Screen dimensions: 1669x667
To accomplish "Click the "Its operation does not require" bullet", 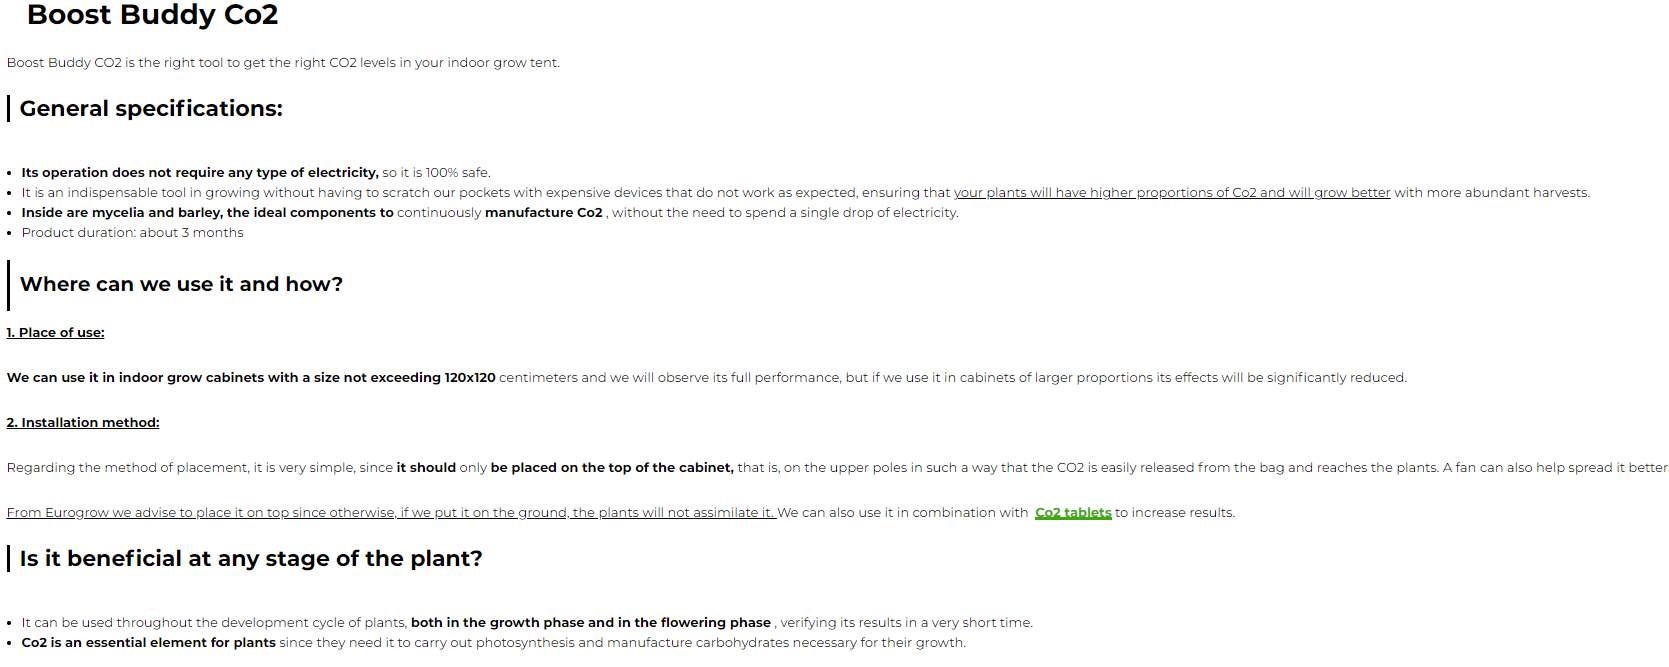I will point(200,173).
